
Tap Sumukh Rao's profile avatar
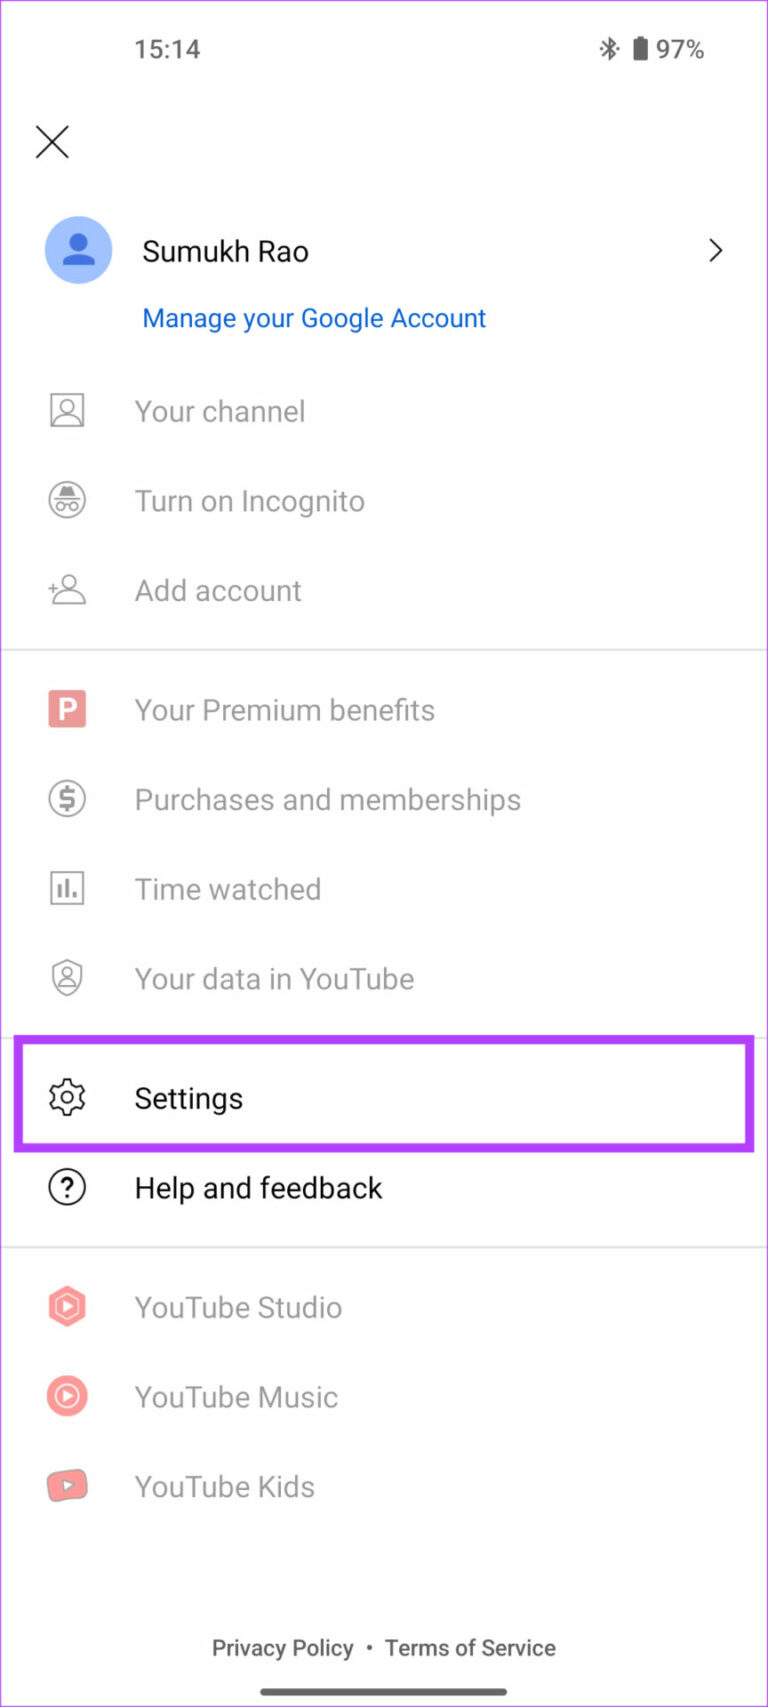pyautogui.click(x=78, y=250)
